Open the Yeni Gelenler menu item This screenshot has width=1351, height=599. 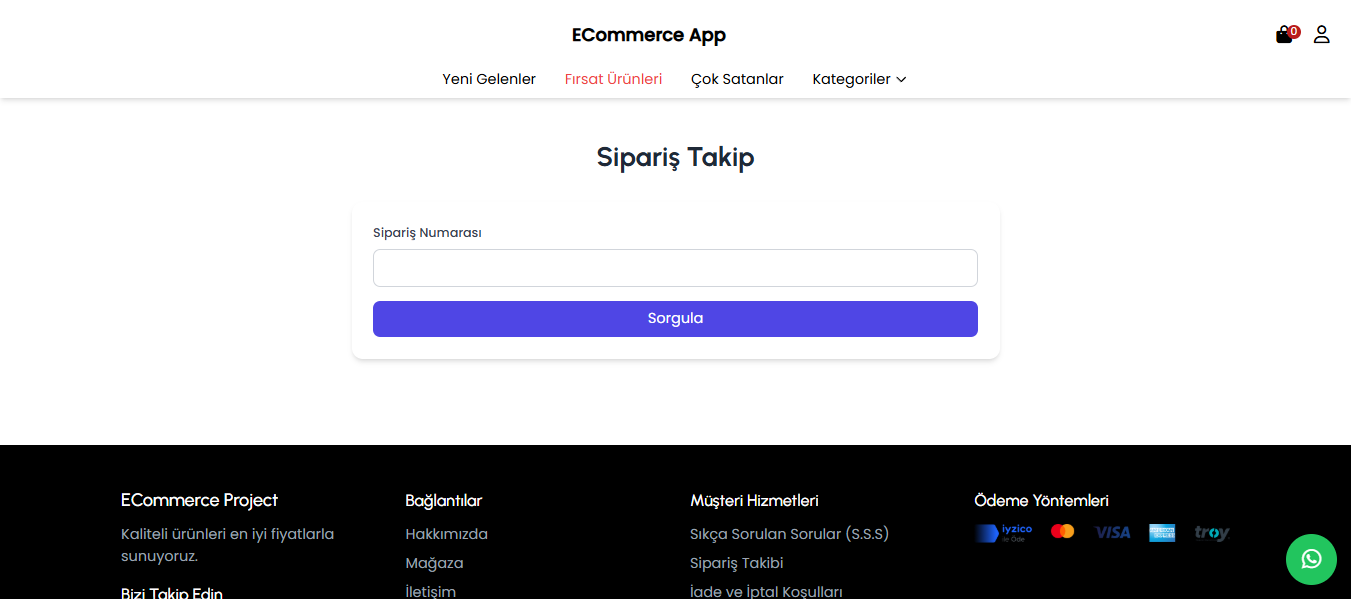[x=489, y=79]
